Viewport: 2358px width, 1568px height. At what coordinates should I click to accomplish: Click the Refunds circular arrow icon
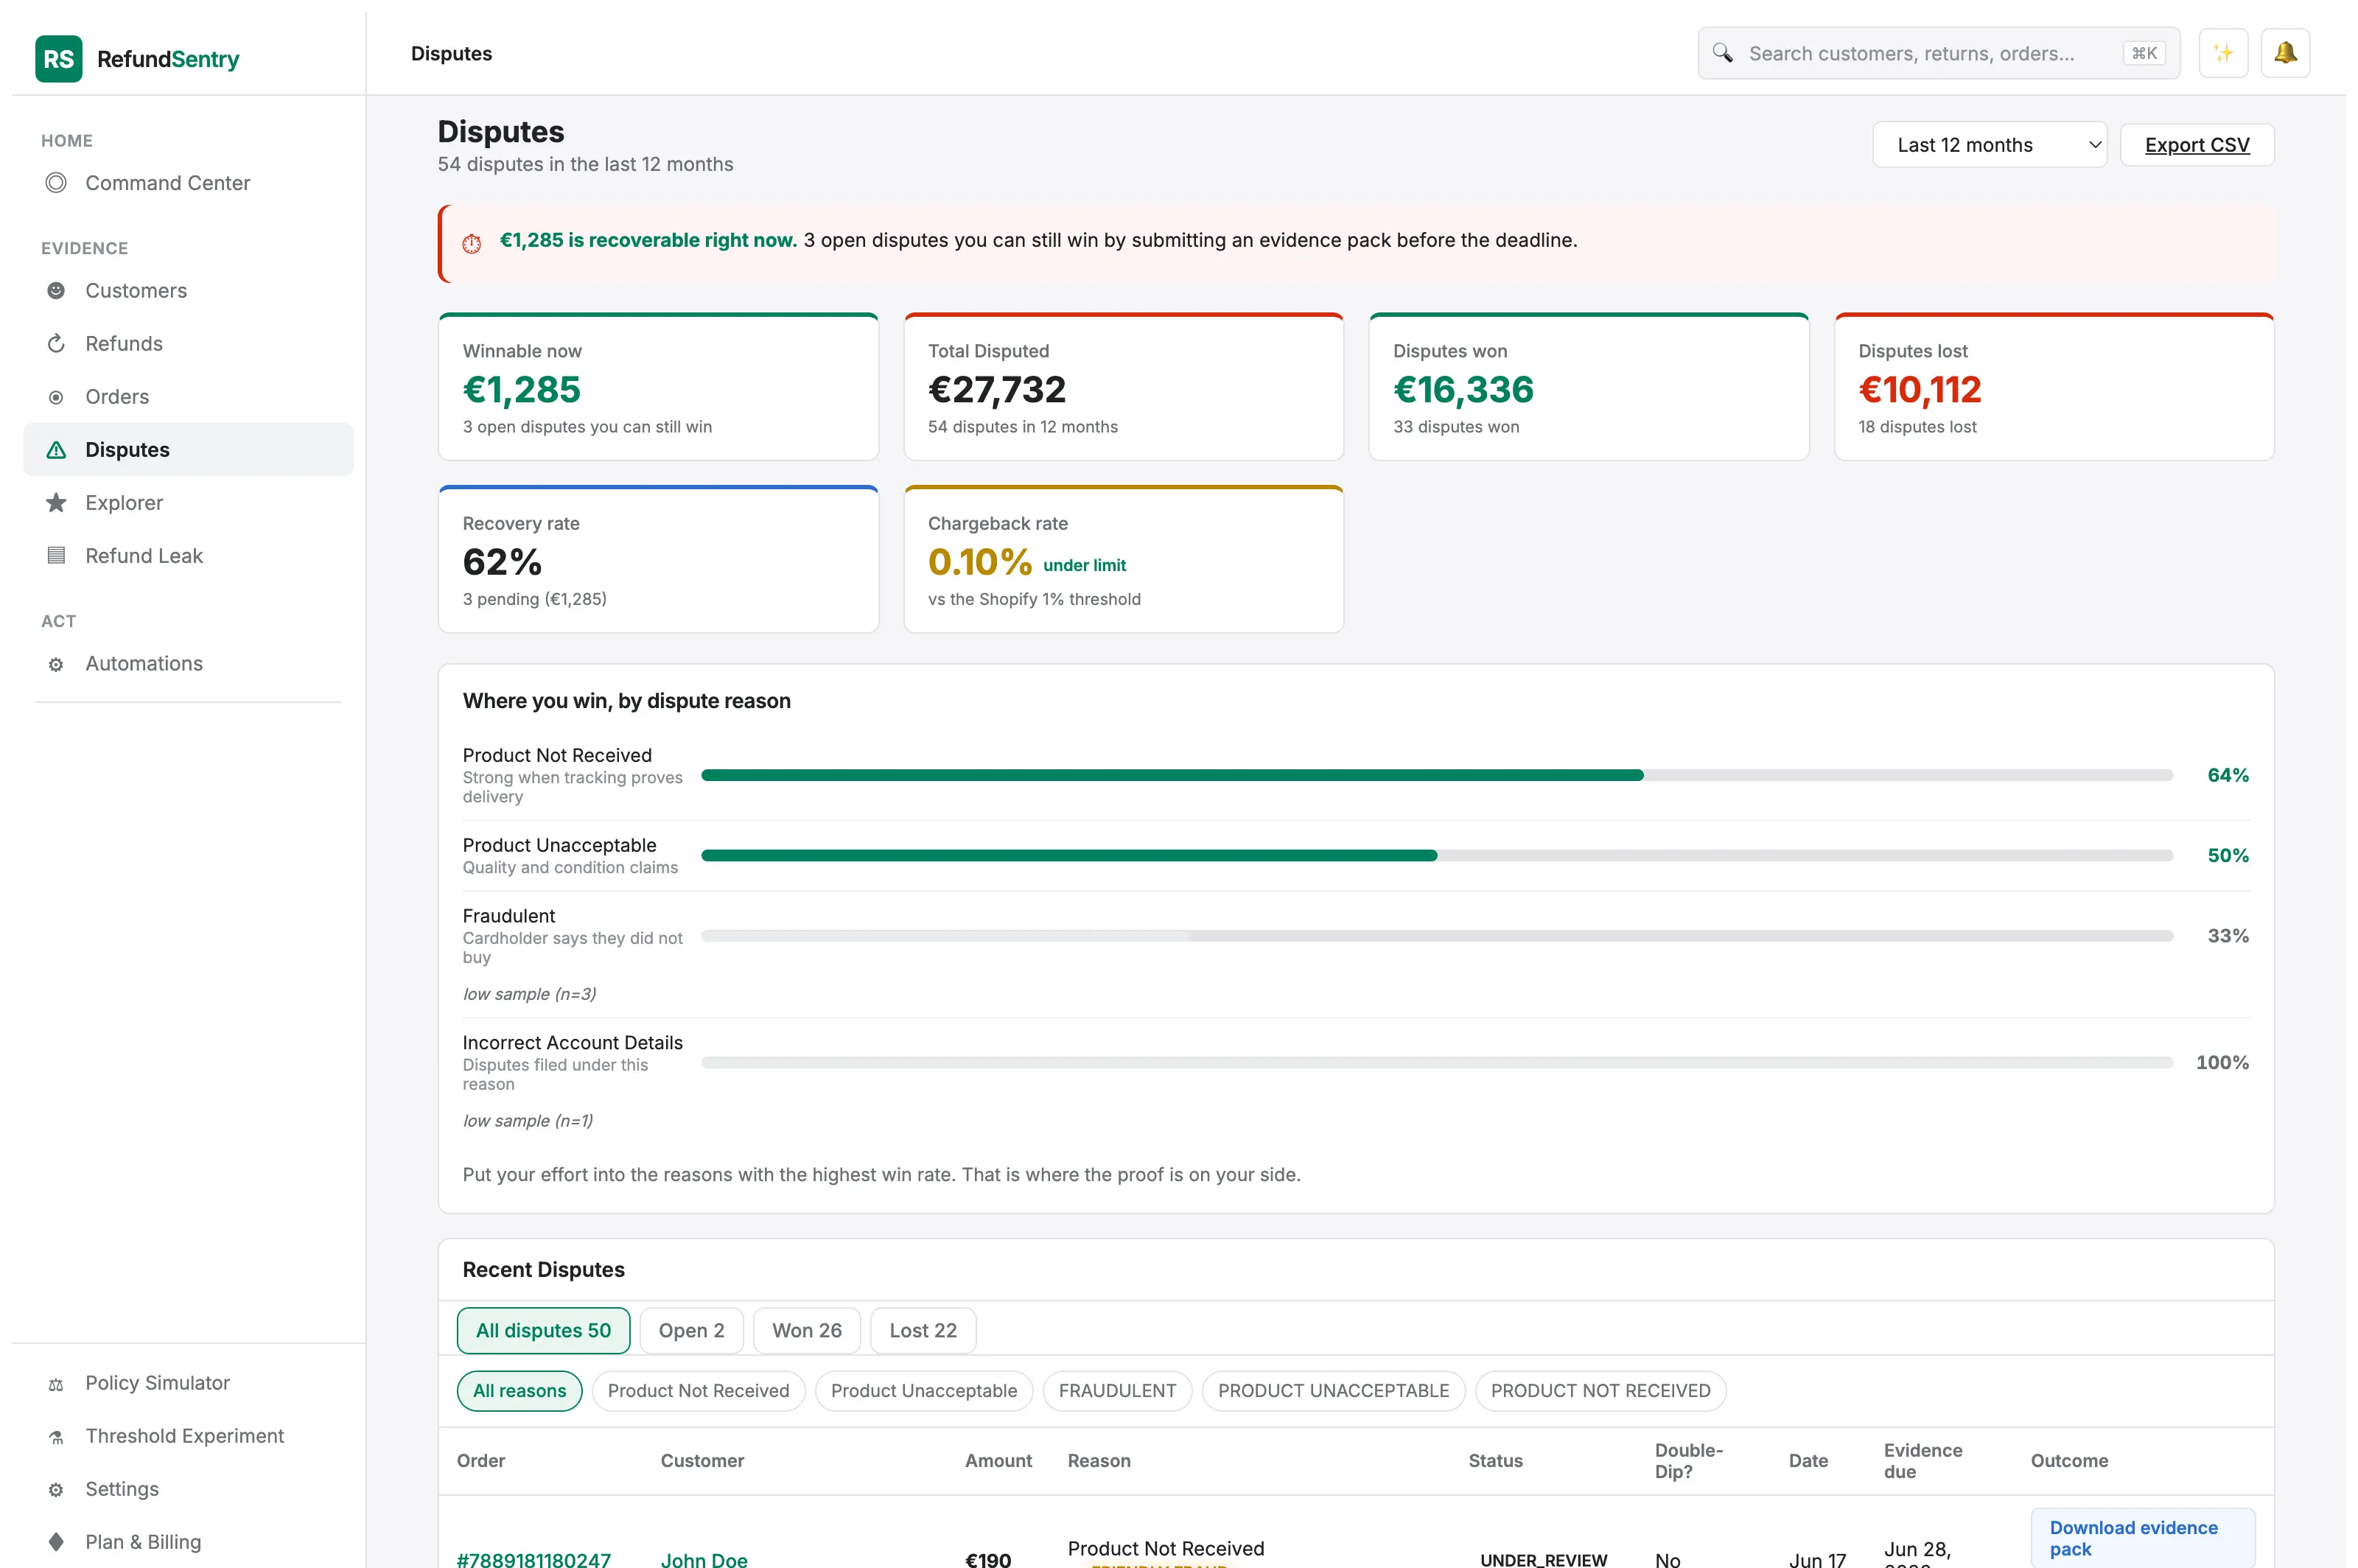[x=56, y=344]
